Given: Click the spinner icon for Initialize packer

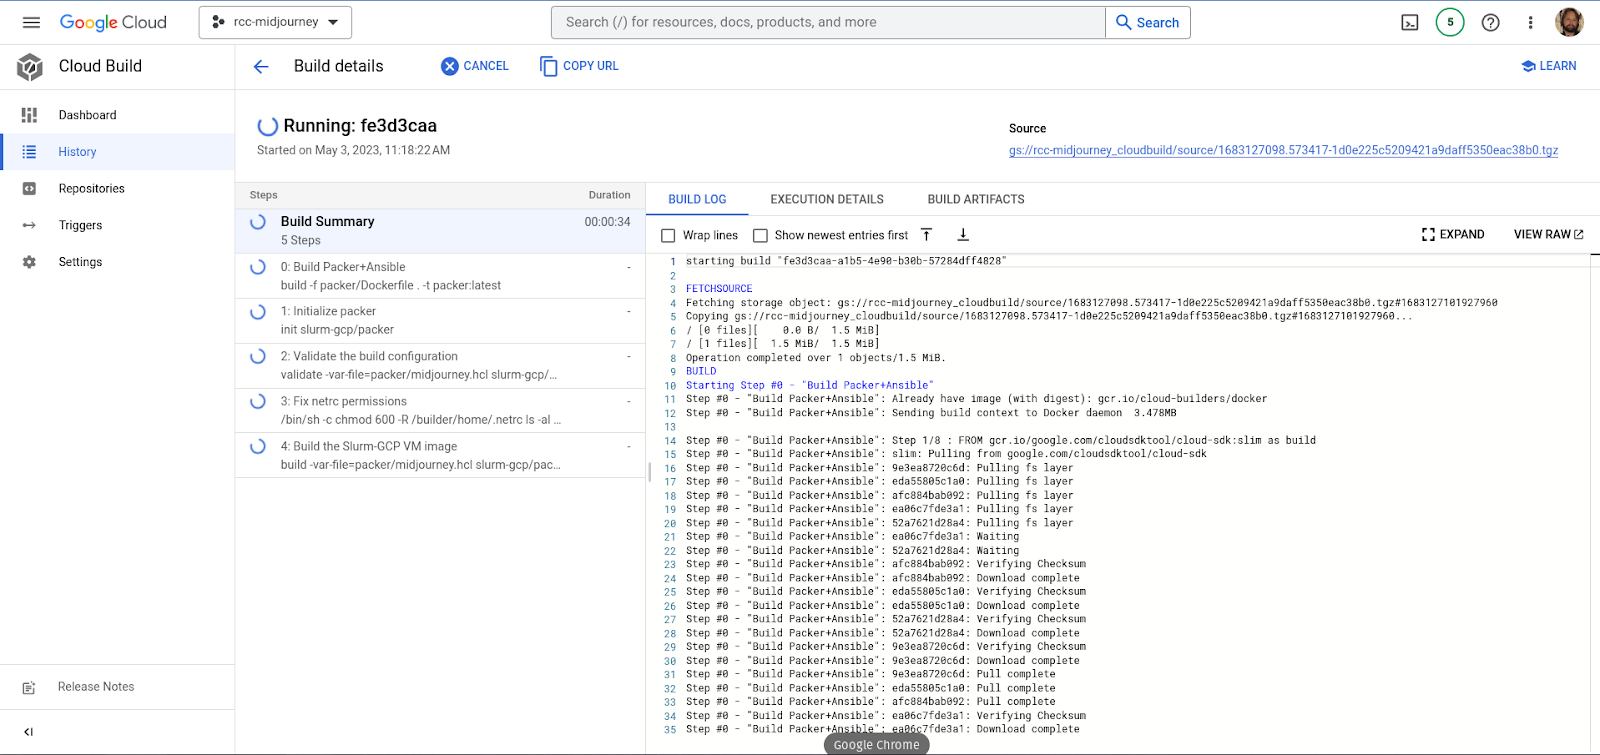Looking at the screenshot, I should coord(258,312).
